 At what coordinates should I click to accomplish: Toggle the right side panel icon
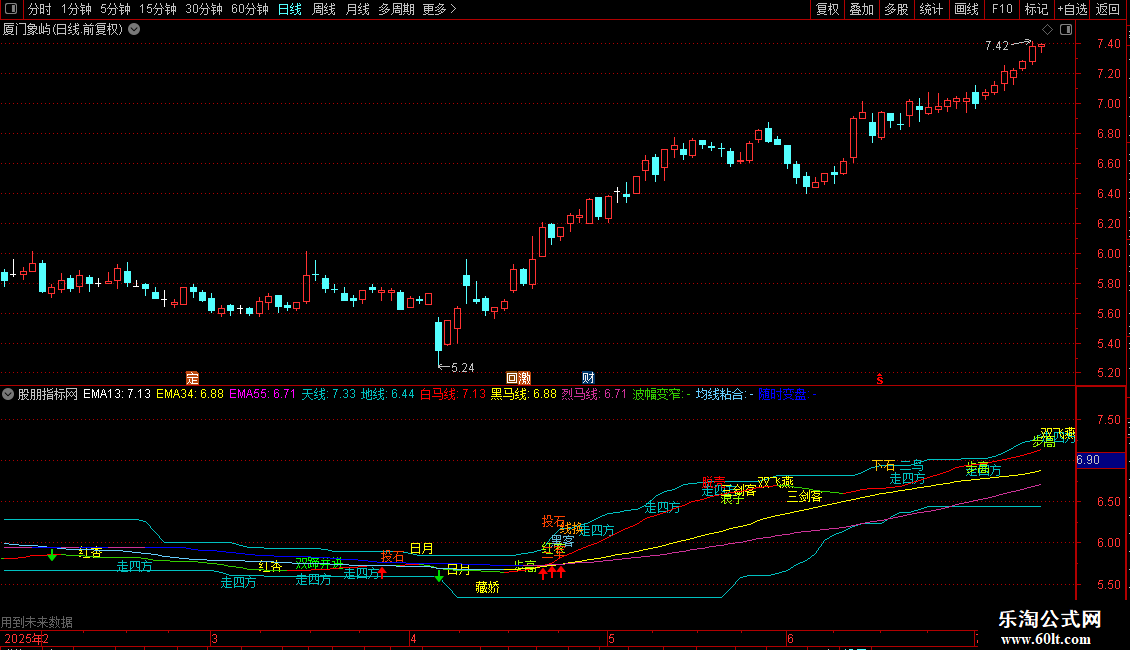click(1066, 29)
